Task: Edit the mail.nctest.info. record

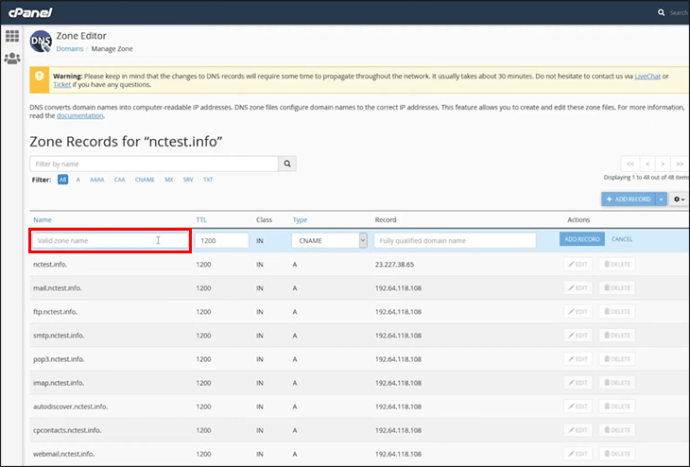Action: (578, 288)
